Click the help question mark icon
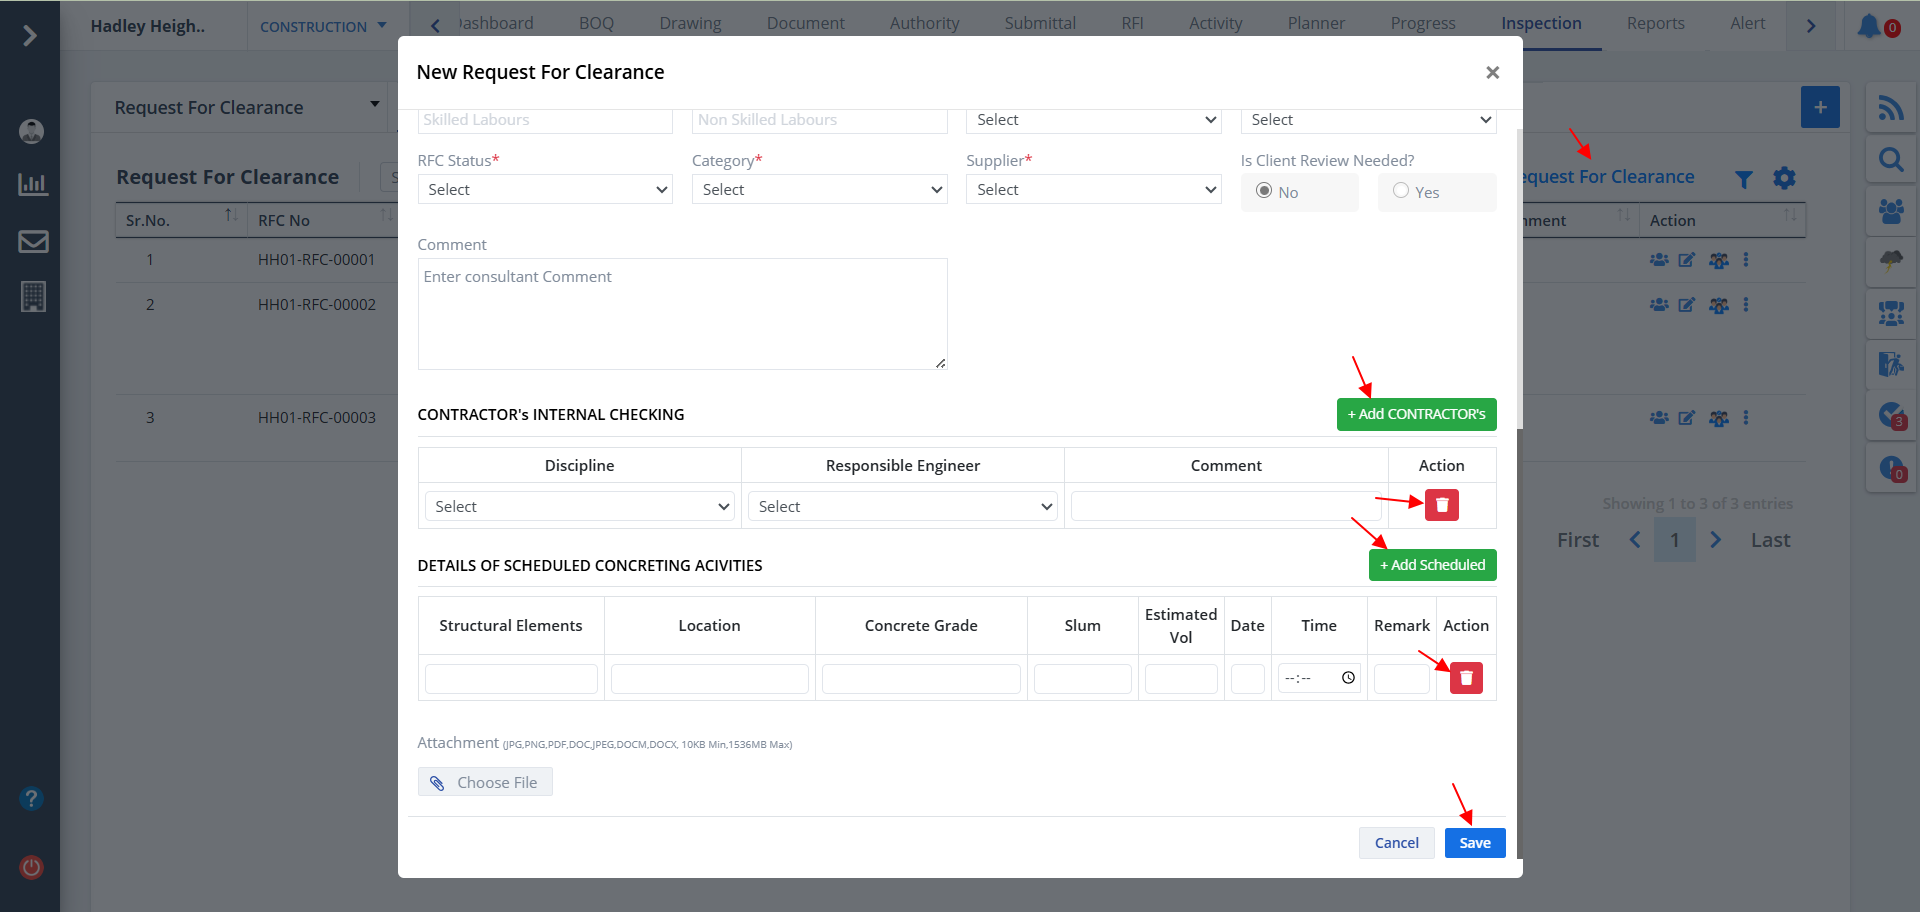This screenshot has width=1920, height=912. point(31,799)
